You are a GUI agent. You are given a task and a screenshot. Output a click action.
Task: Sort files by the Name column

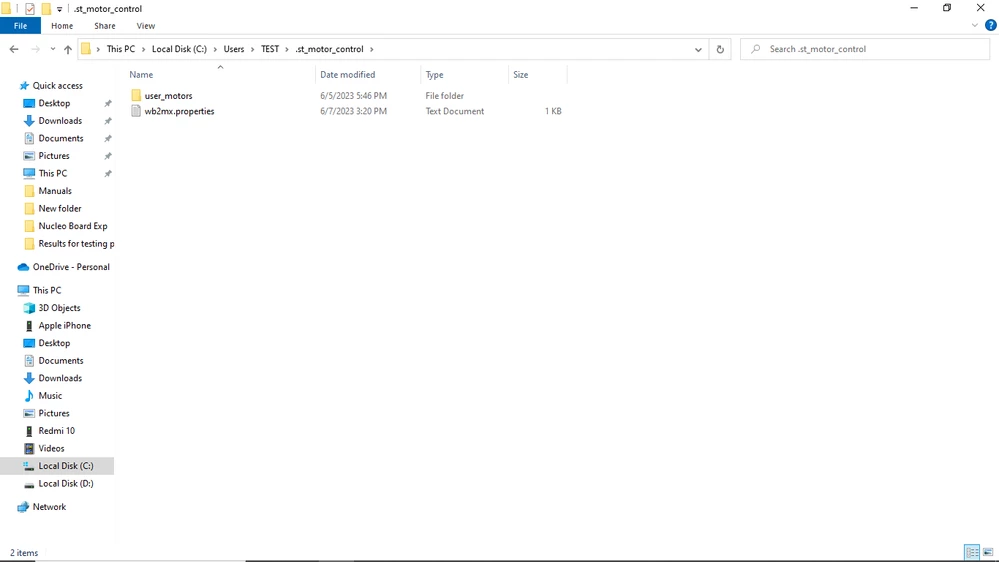point(220,75)
